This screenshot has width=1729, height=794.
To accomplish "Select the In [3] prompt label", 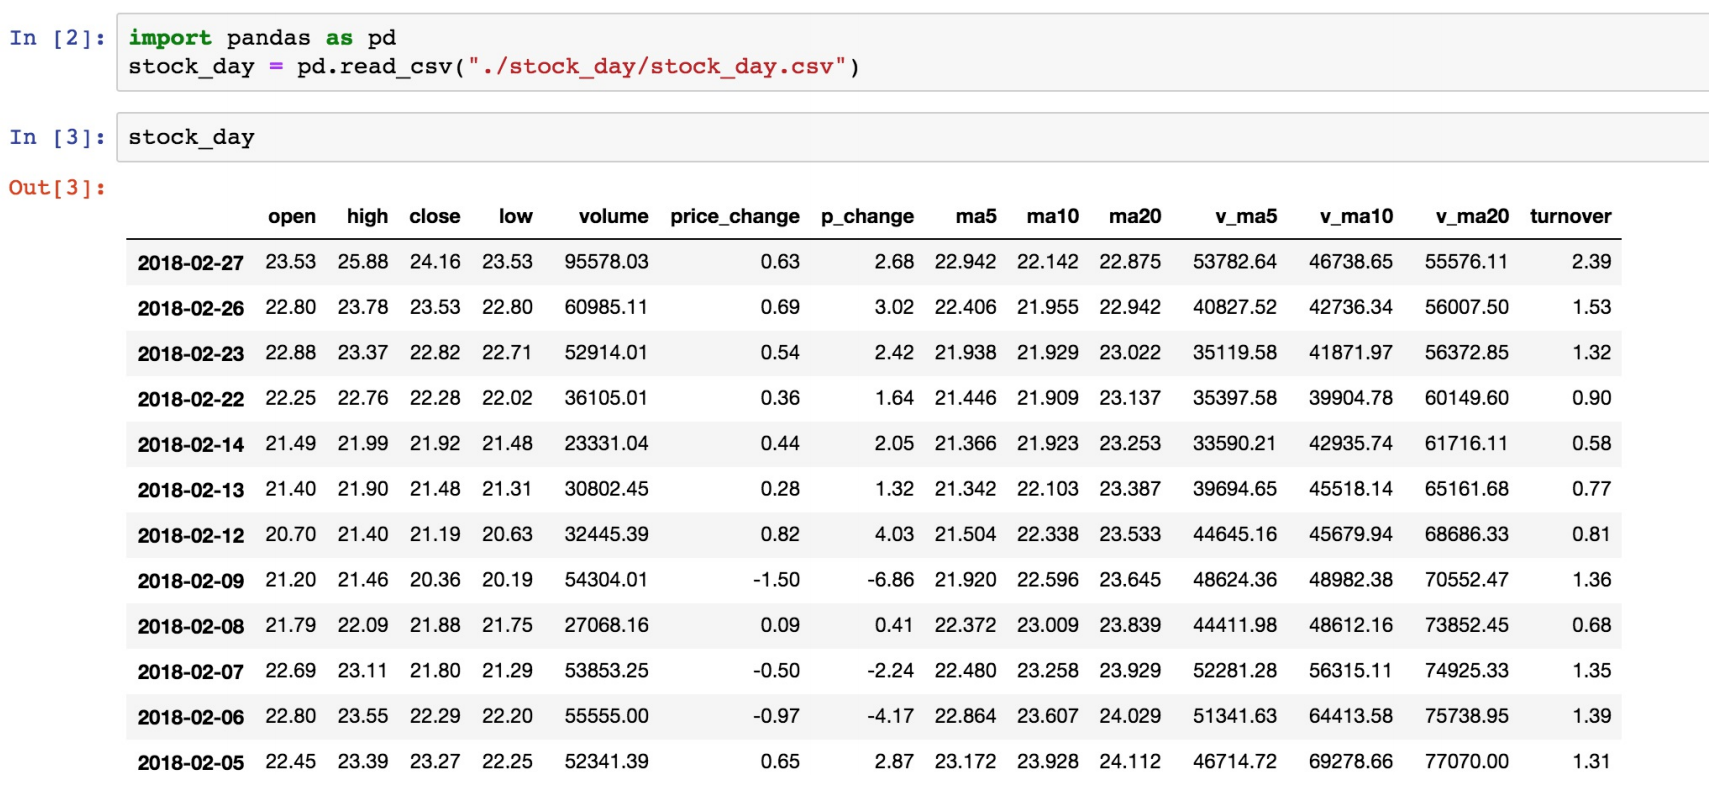I will [x=57, y=137].
